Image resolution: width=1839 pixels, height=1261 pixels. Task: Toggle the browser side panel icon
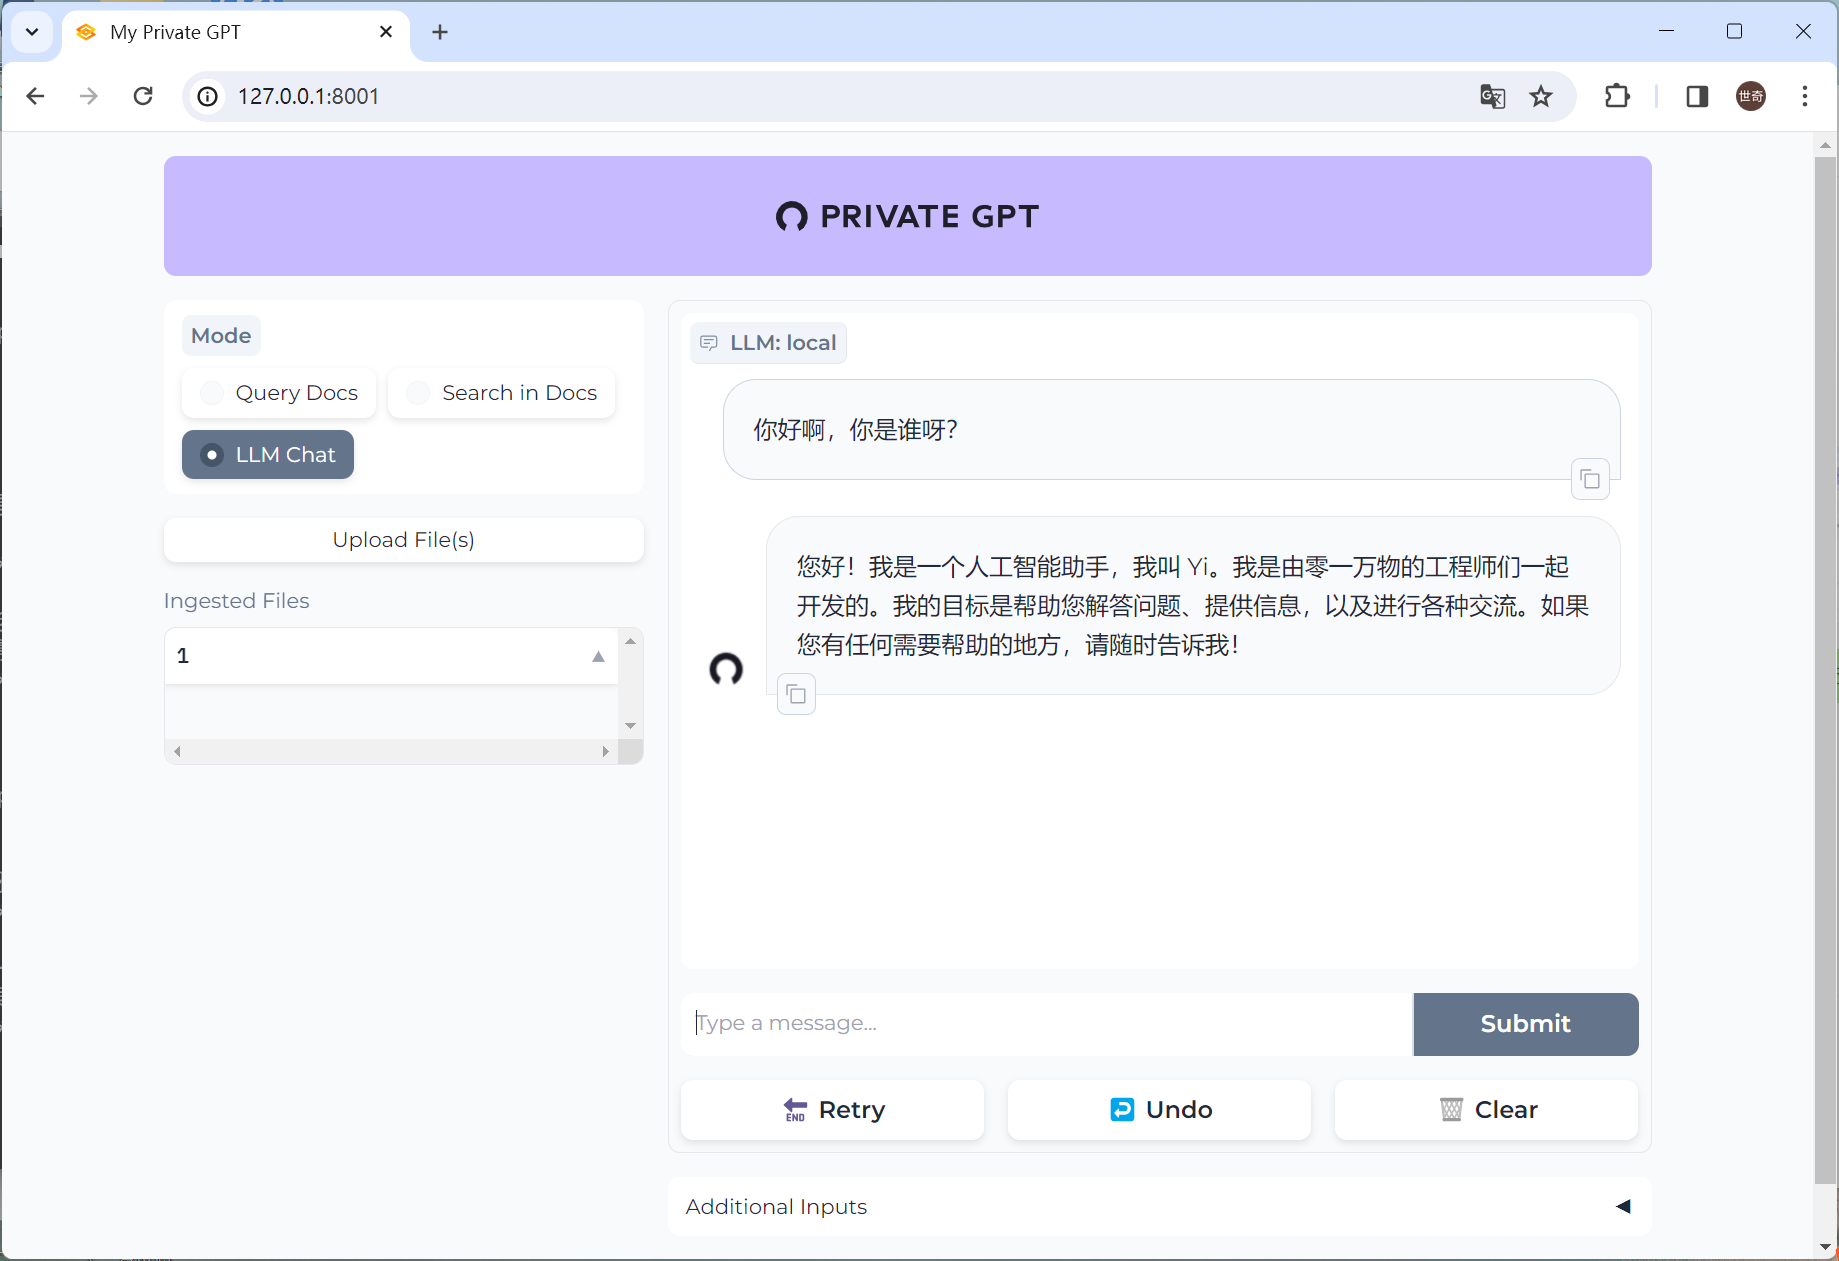click(x=1697, y=96)
